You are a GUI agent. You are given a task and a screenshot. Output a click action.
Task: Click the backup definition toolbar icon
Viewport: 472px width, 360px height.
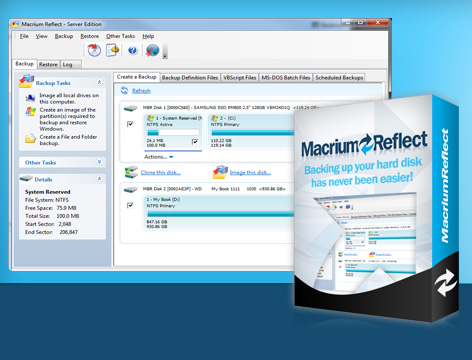tap(113, 50)
